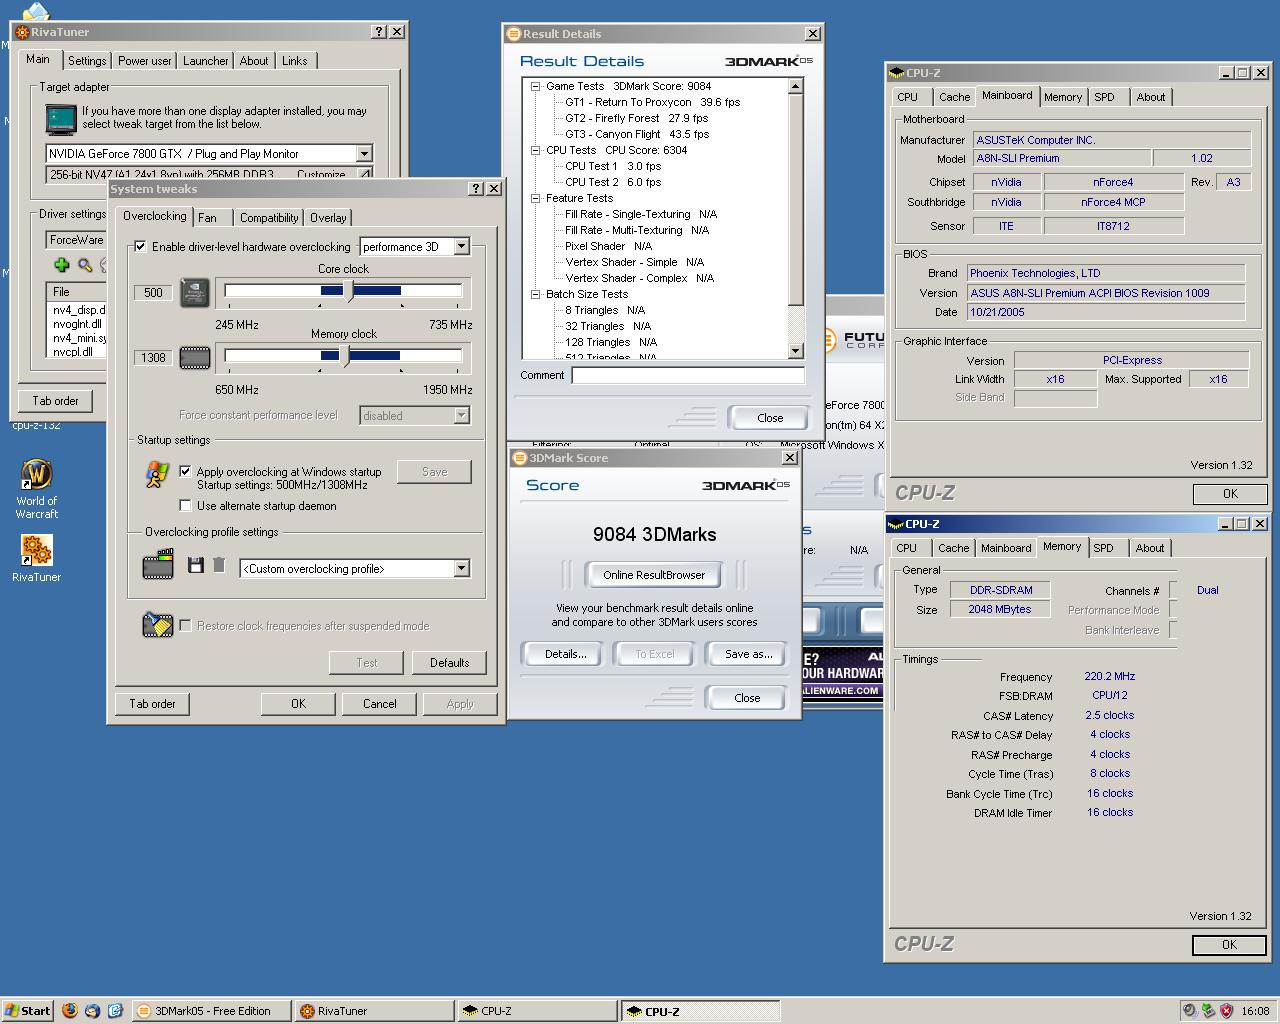Open the Custom overclocking profile dropdown

pyautogui.click(x=461, y=568)
